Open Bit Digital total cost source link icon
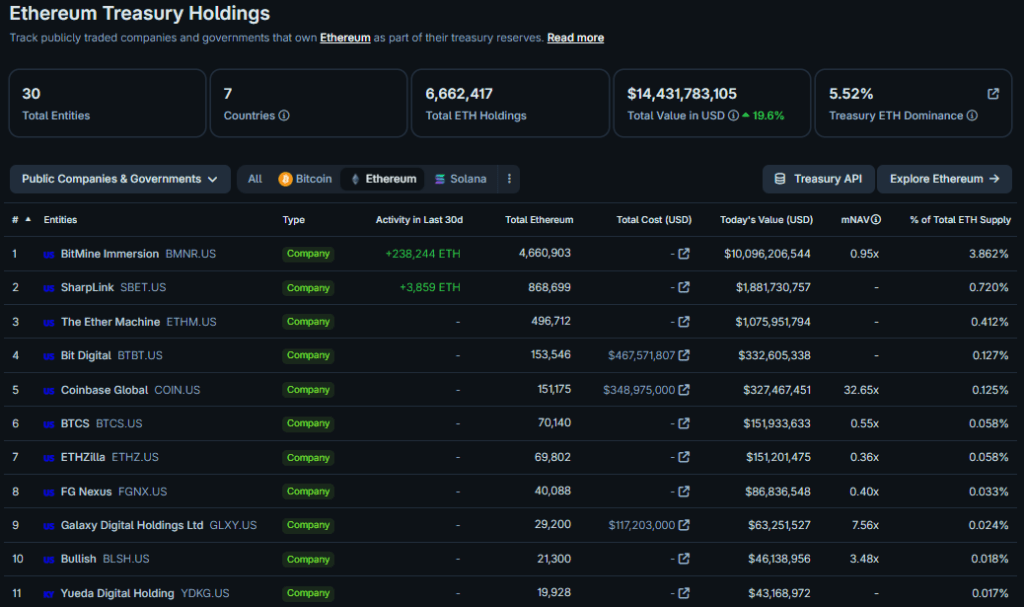Screen dimensions: 1024x607 pyautogui.click(x=684, y=356)
